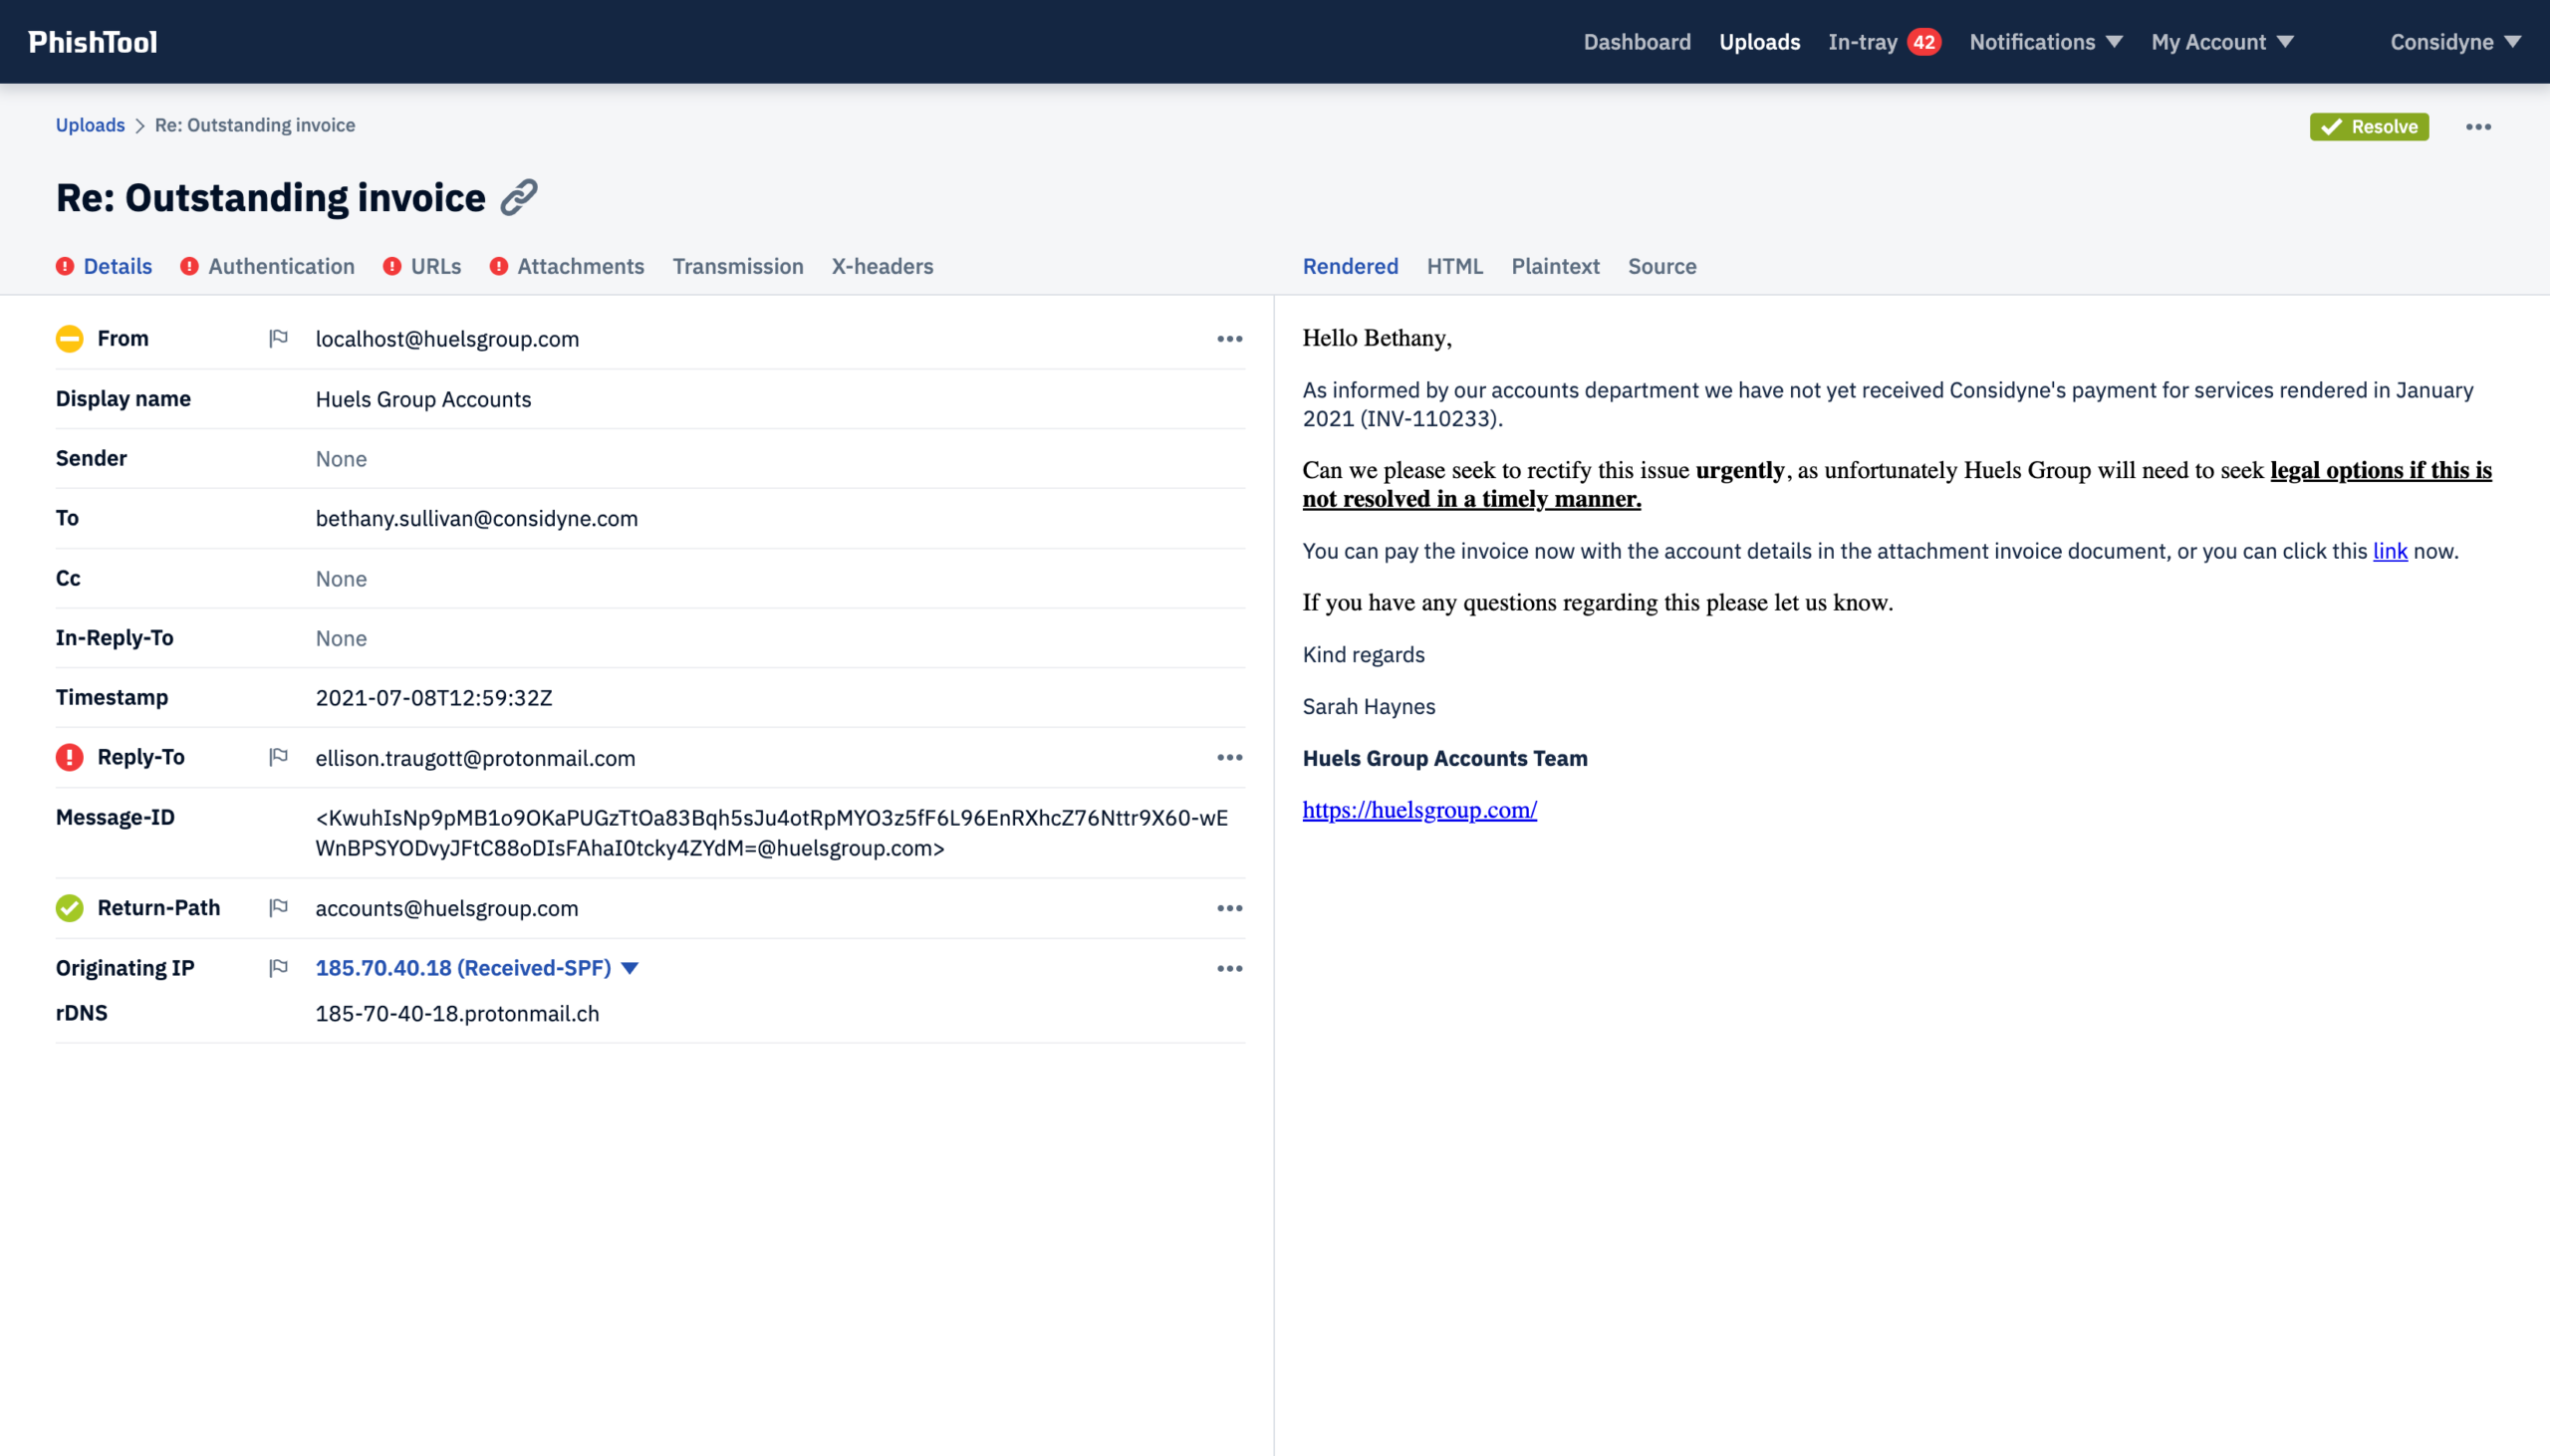Open the X-headers tab
Viewport: 2550px width, 1456px height.
pos(882,266)
